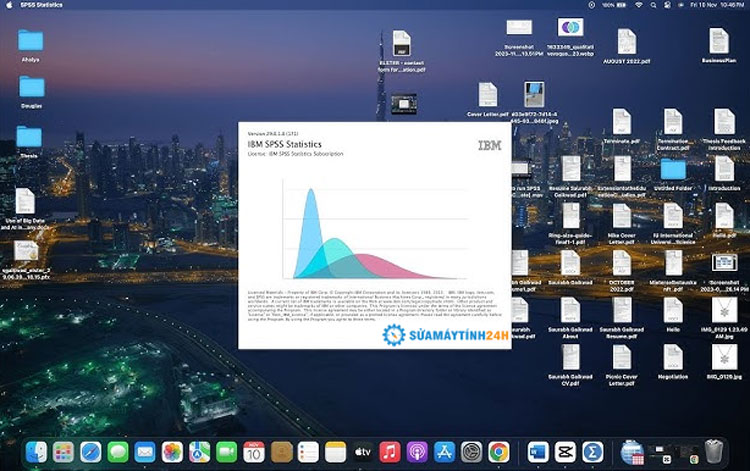Open Maps from the Dock
Image resolution: width=750 pixels, height=471 pixels.
199,452
